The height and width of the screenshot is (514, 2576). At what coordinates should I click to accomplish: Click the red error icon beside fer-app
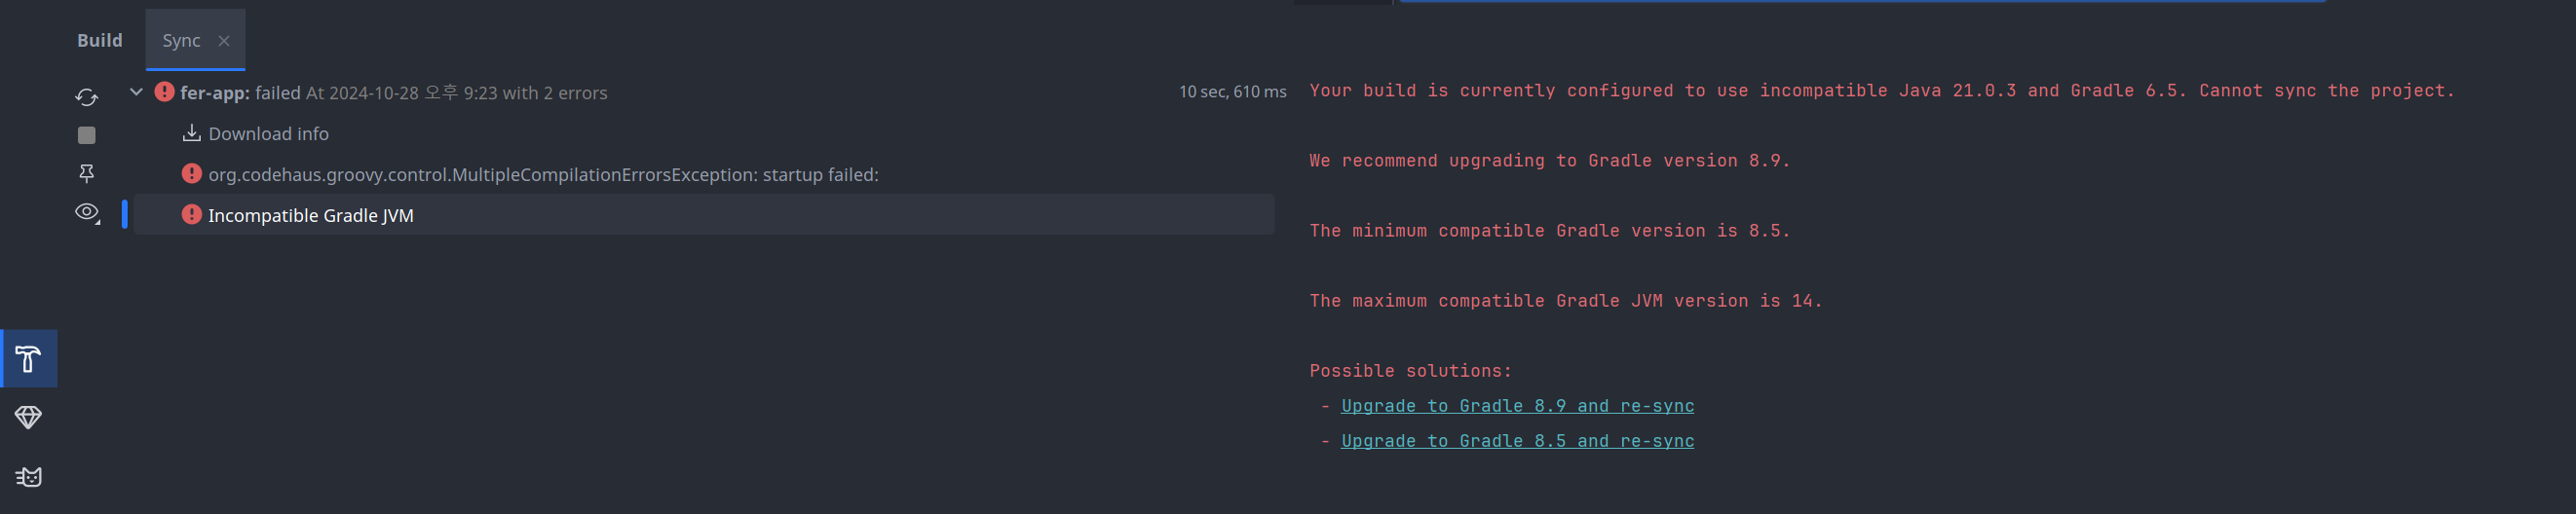(164, 92)
